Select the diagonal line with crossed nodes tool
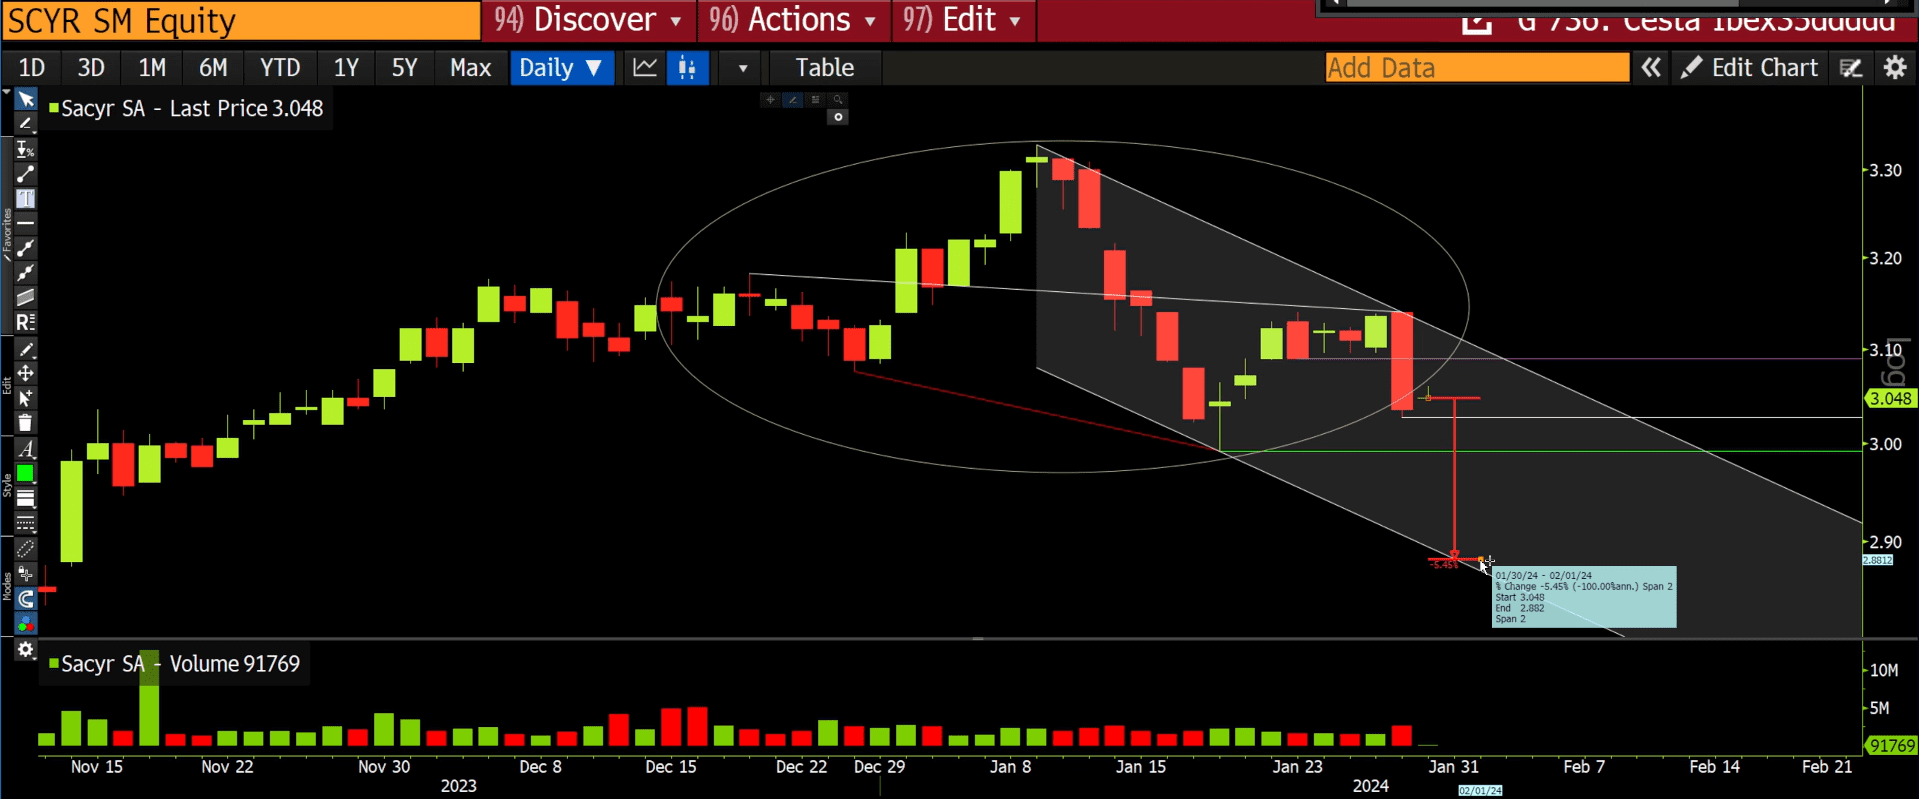The height and width of the screenshot is (799, 1919). point(26,272)
